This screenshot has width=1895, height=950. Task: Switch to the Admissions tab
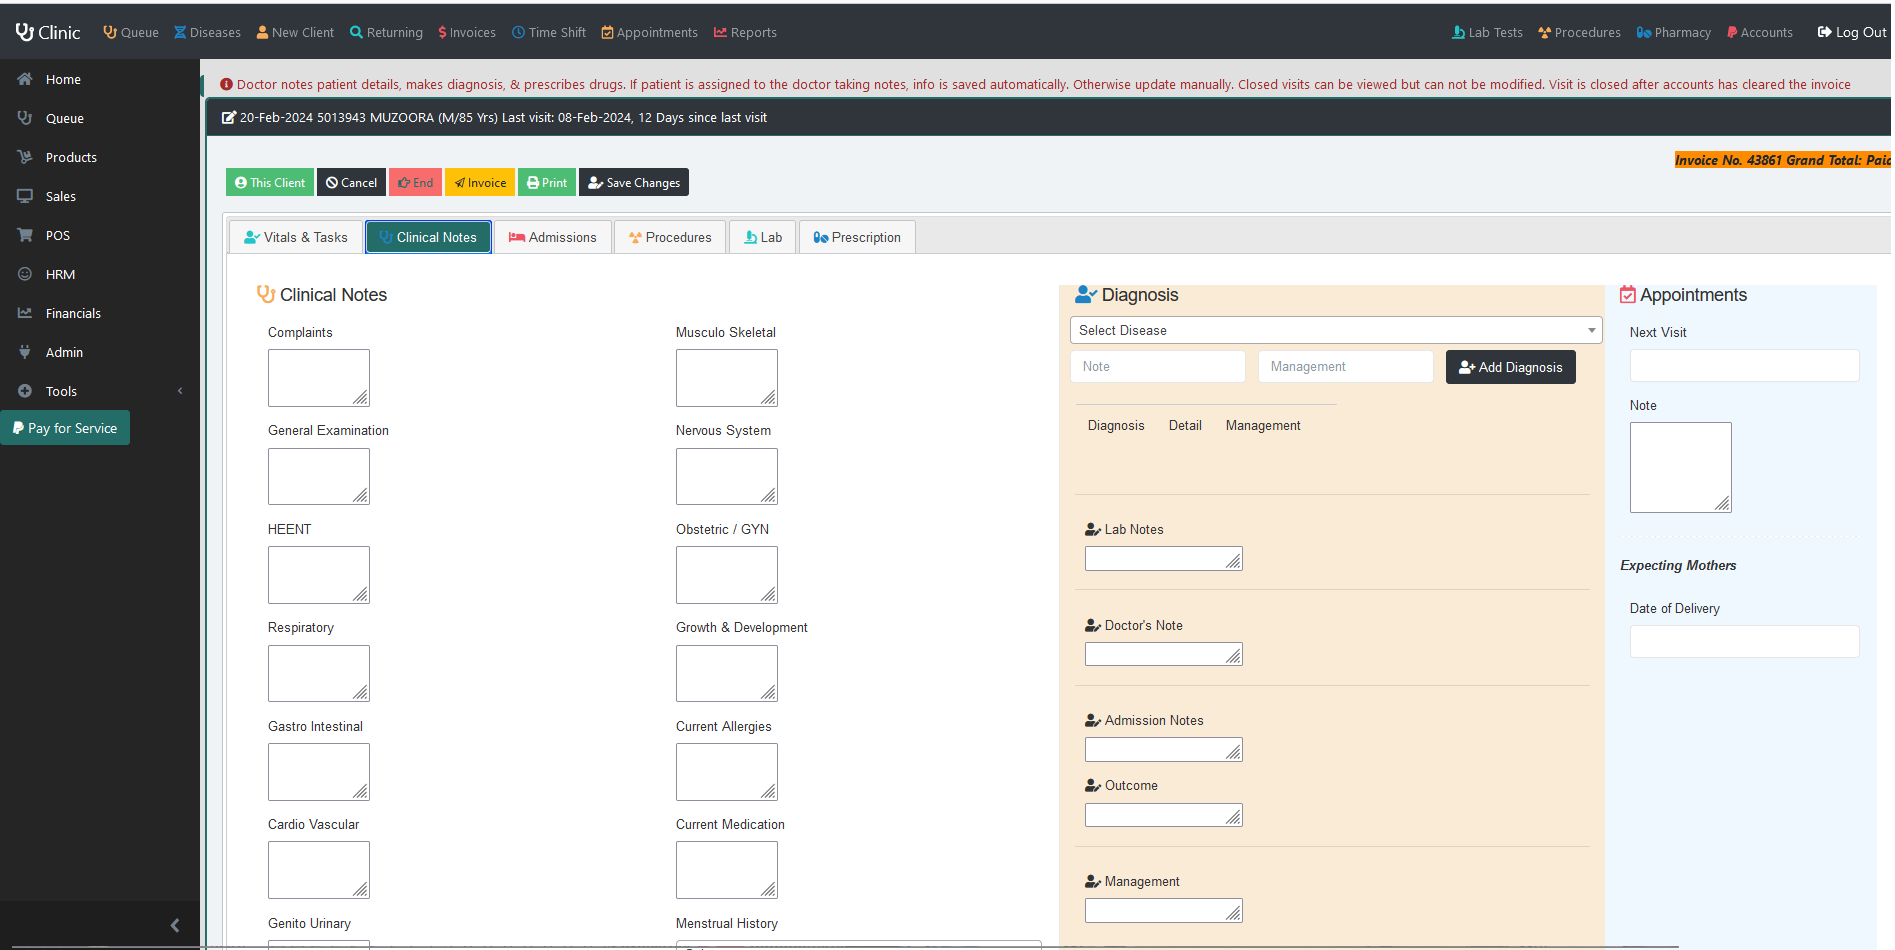point(553,237)
